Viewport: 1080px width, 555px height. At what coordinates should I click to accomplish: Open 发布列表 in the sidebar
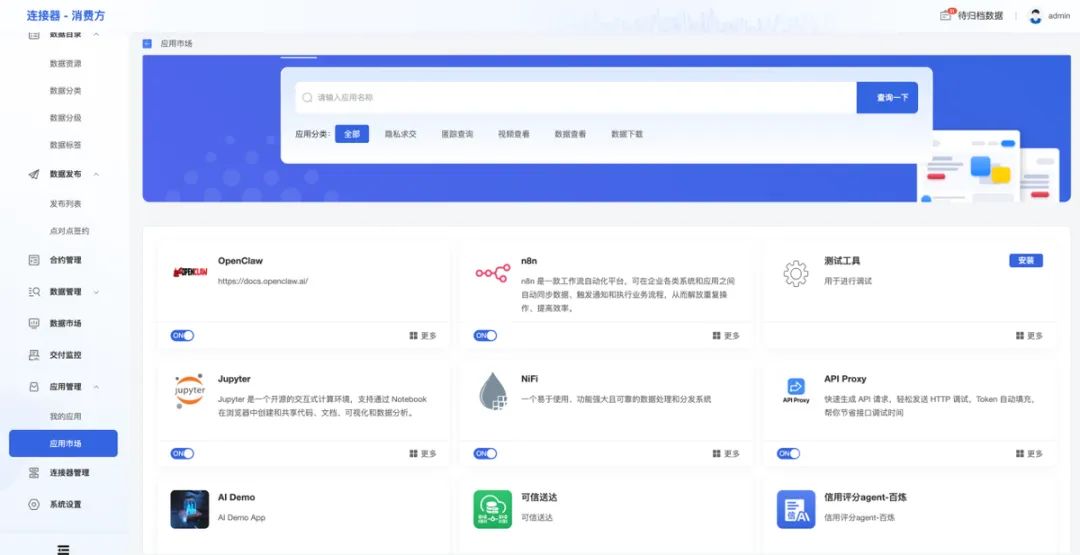[x=65, y=204]
